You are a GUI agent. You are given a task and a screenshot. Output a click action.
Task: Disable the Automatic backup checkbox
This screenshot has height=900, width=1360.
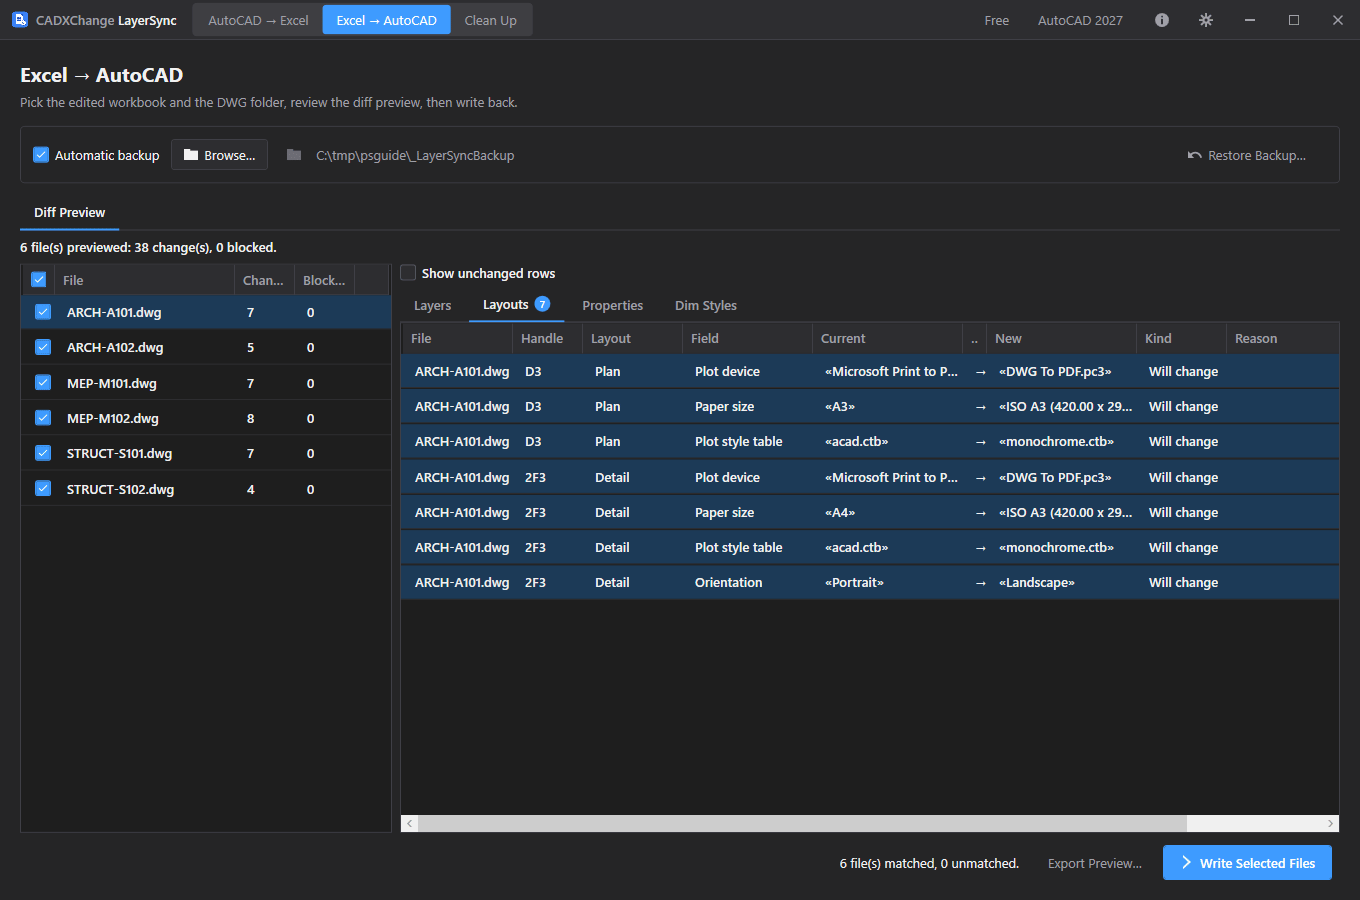tap(41, 155)
